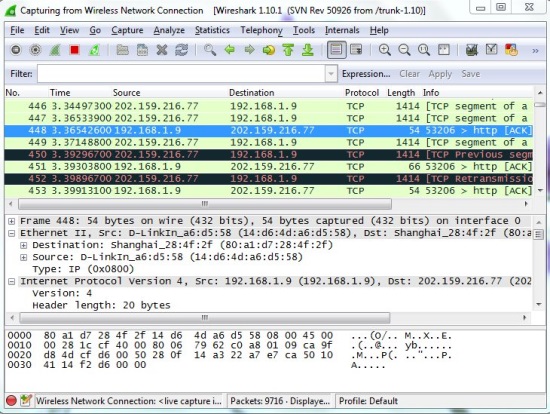Screen dimensions: 550x414
Task: Go to a packet by number
Action: click(269, 50)
